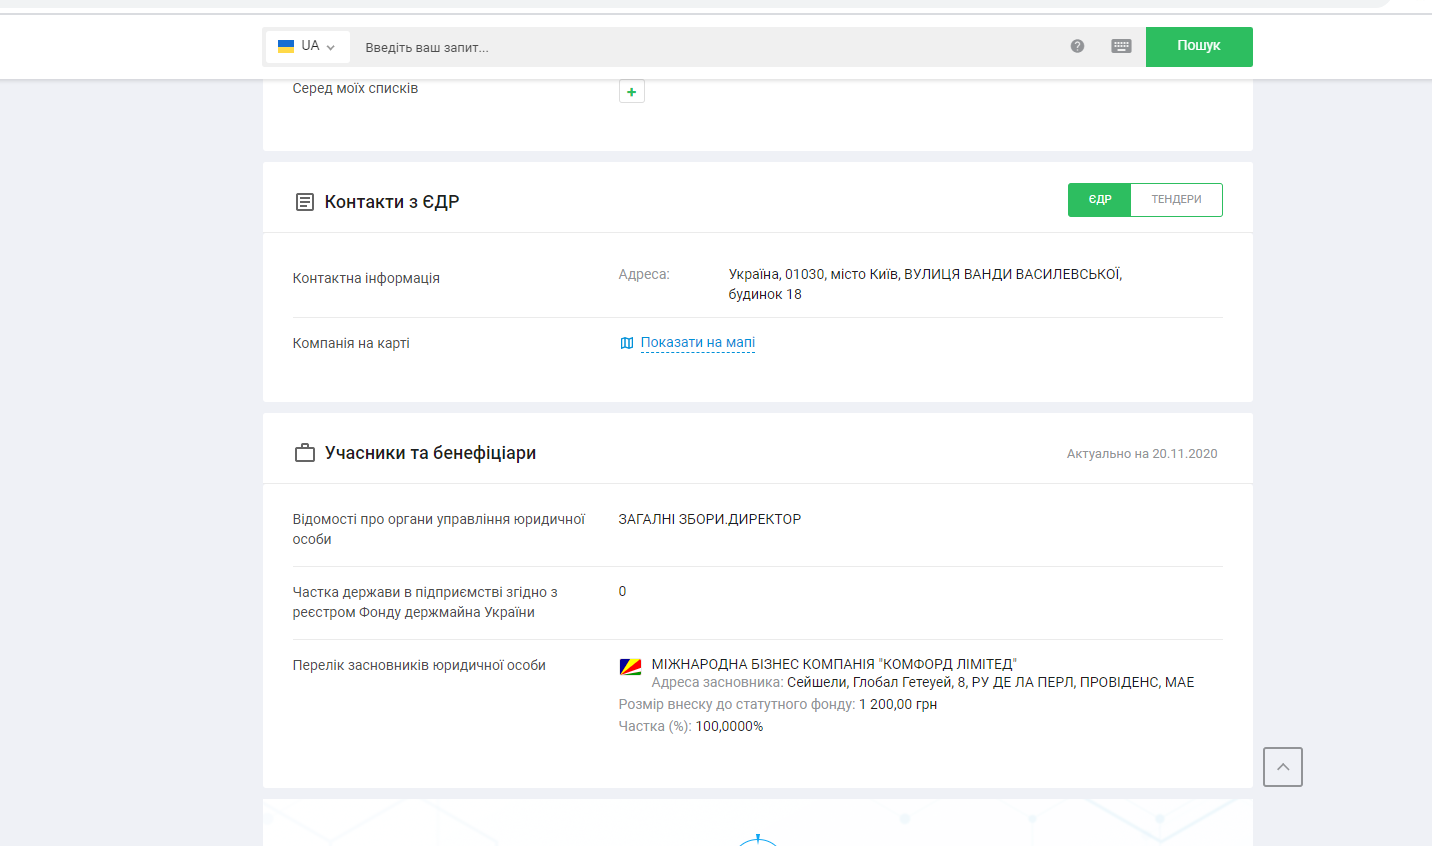The height and width of the screenshot is (846, 1432).
Task: Click the Серед моїх списків label
Action: 355,88
